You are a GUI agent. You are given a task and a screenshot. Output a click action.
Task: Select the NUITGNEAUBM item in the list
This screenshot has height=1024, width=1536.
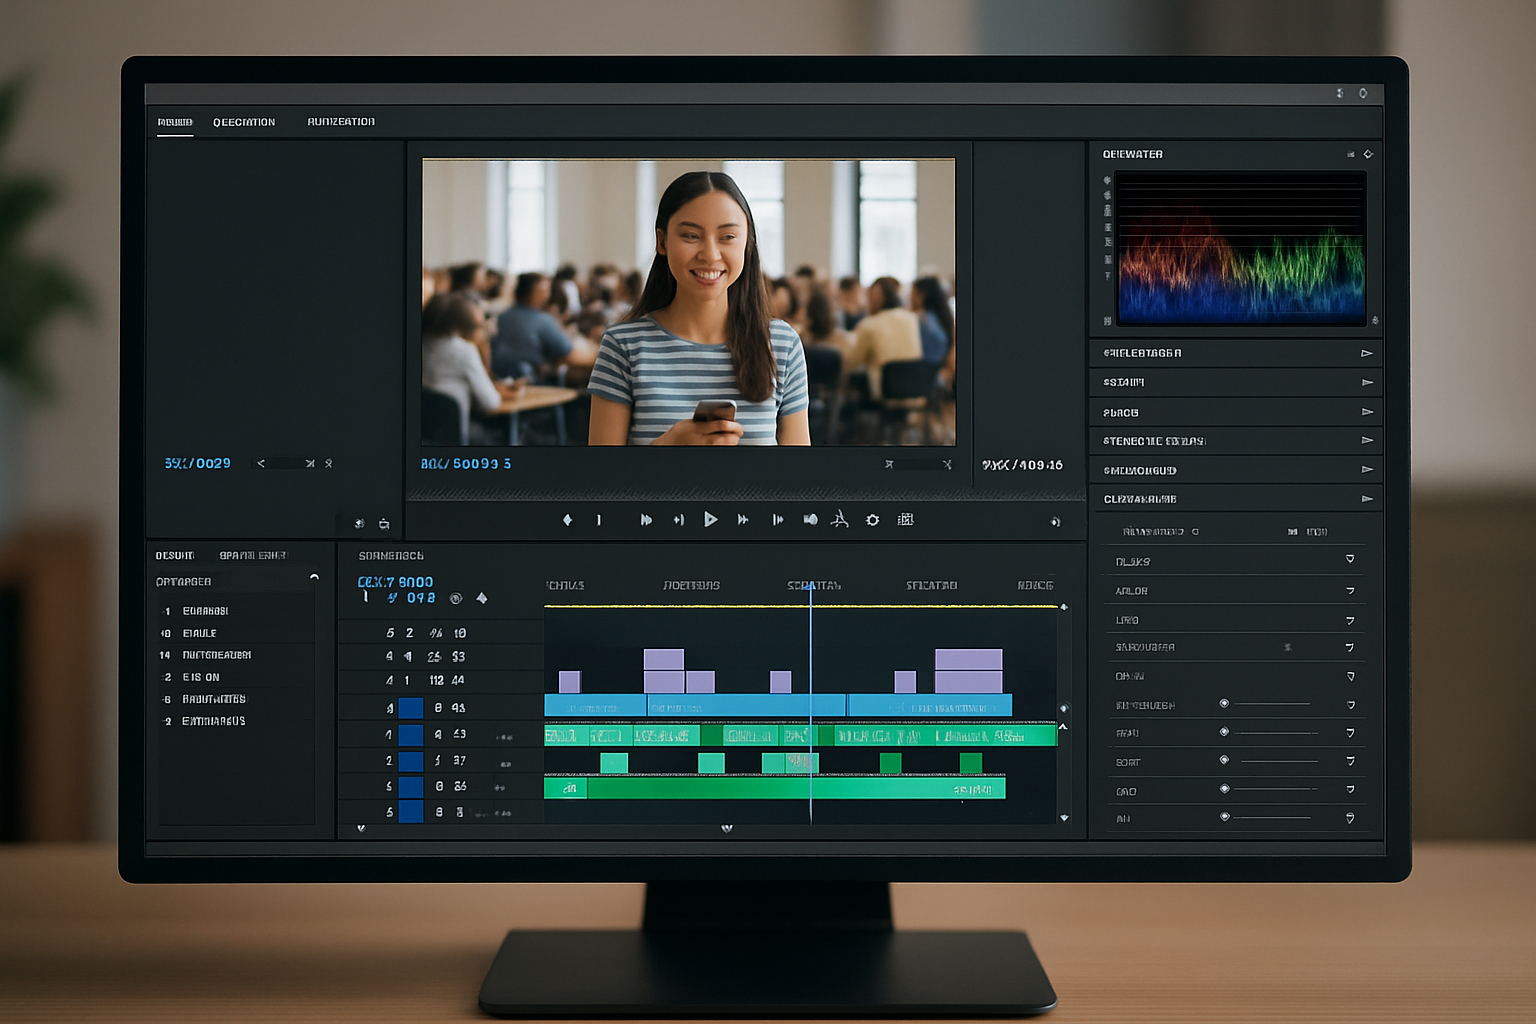(216, 655)
